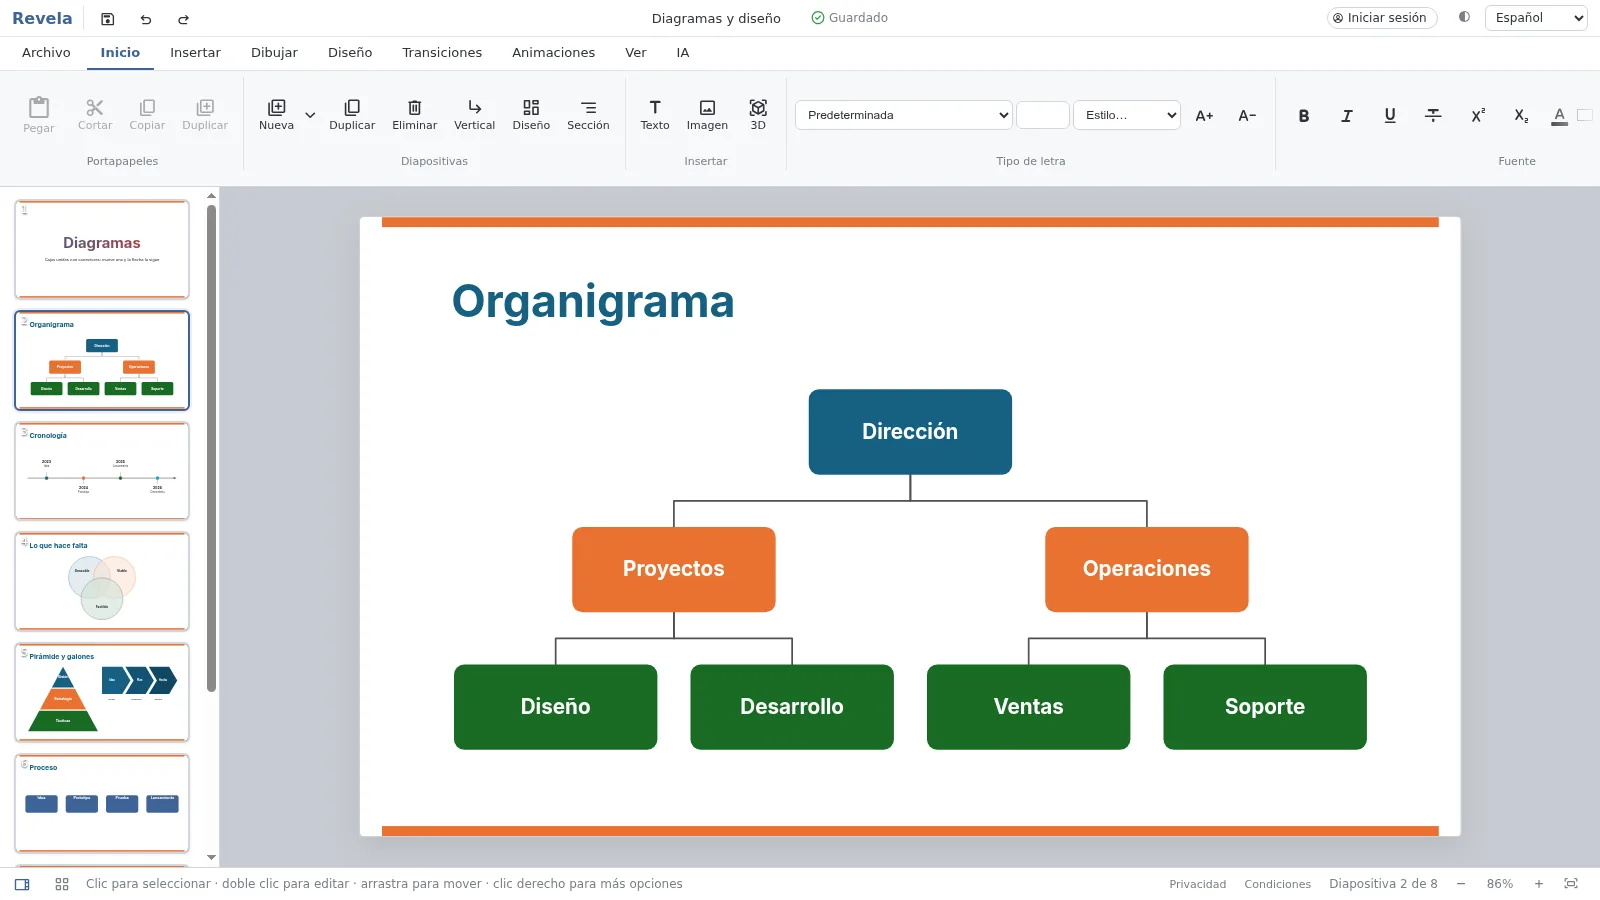1600x900 pixels.
Task: Insert a Texto box
Action: (655, 115)
